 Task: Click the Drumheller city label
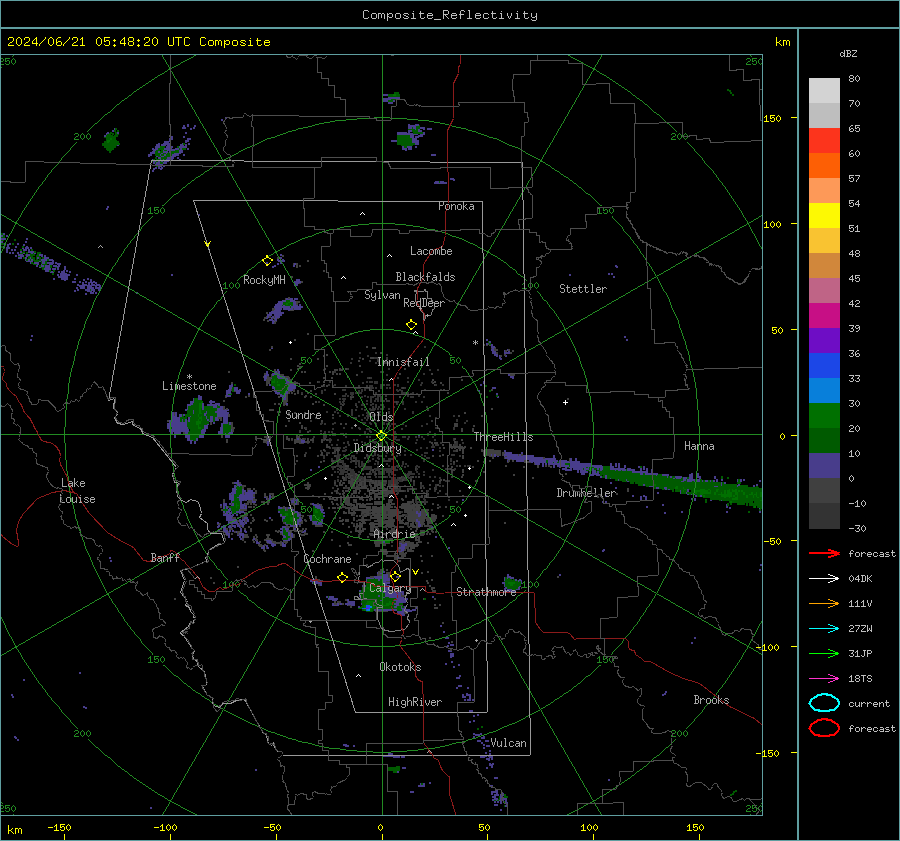587,493
